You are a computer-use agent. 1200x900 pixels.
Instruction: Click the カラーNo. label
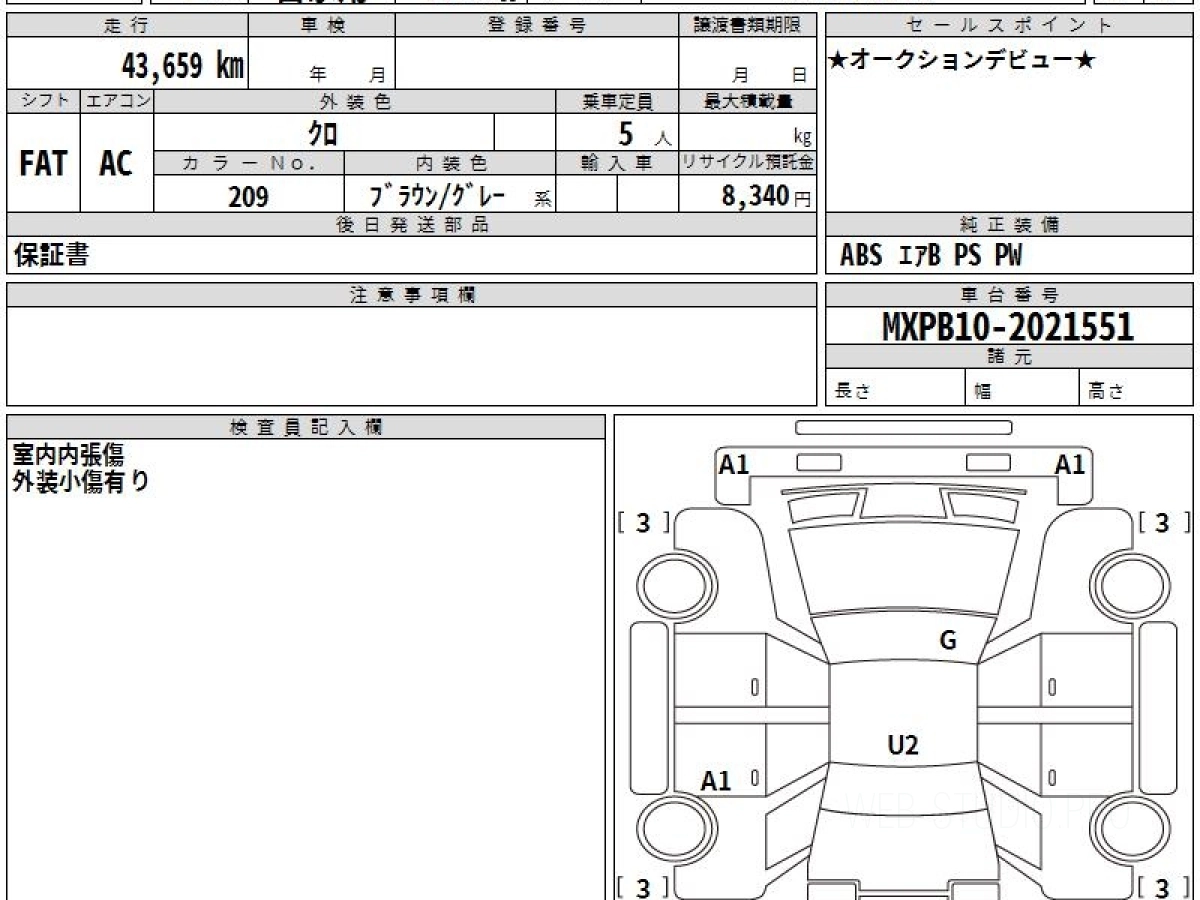coord(249,164)
